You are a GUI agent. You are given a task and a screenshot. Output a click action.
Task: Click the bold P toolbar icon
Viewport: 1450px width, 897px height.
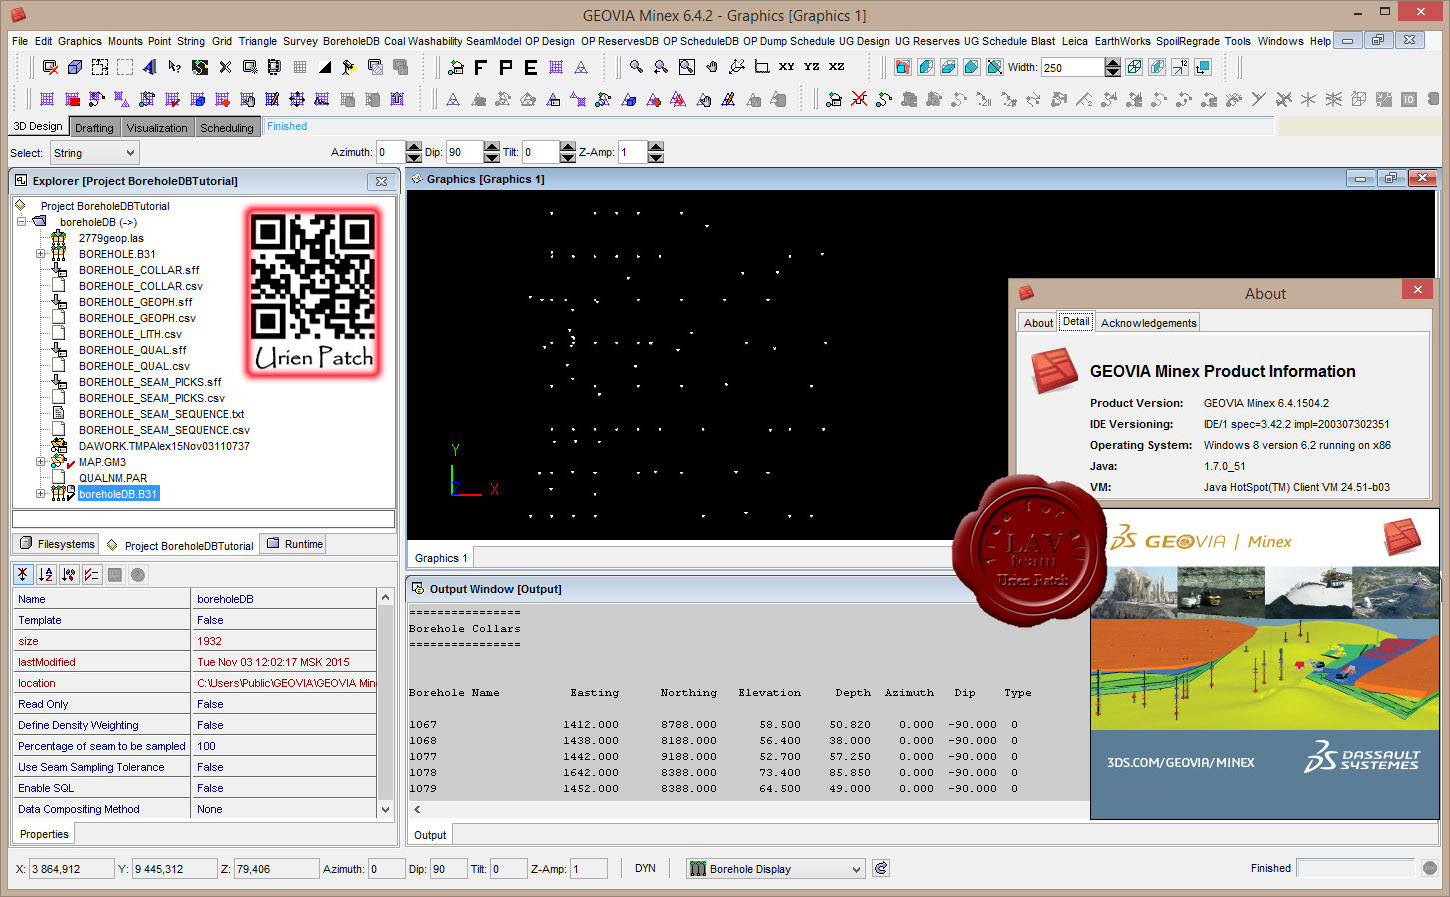[506, 67]
